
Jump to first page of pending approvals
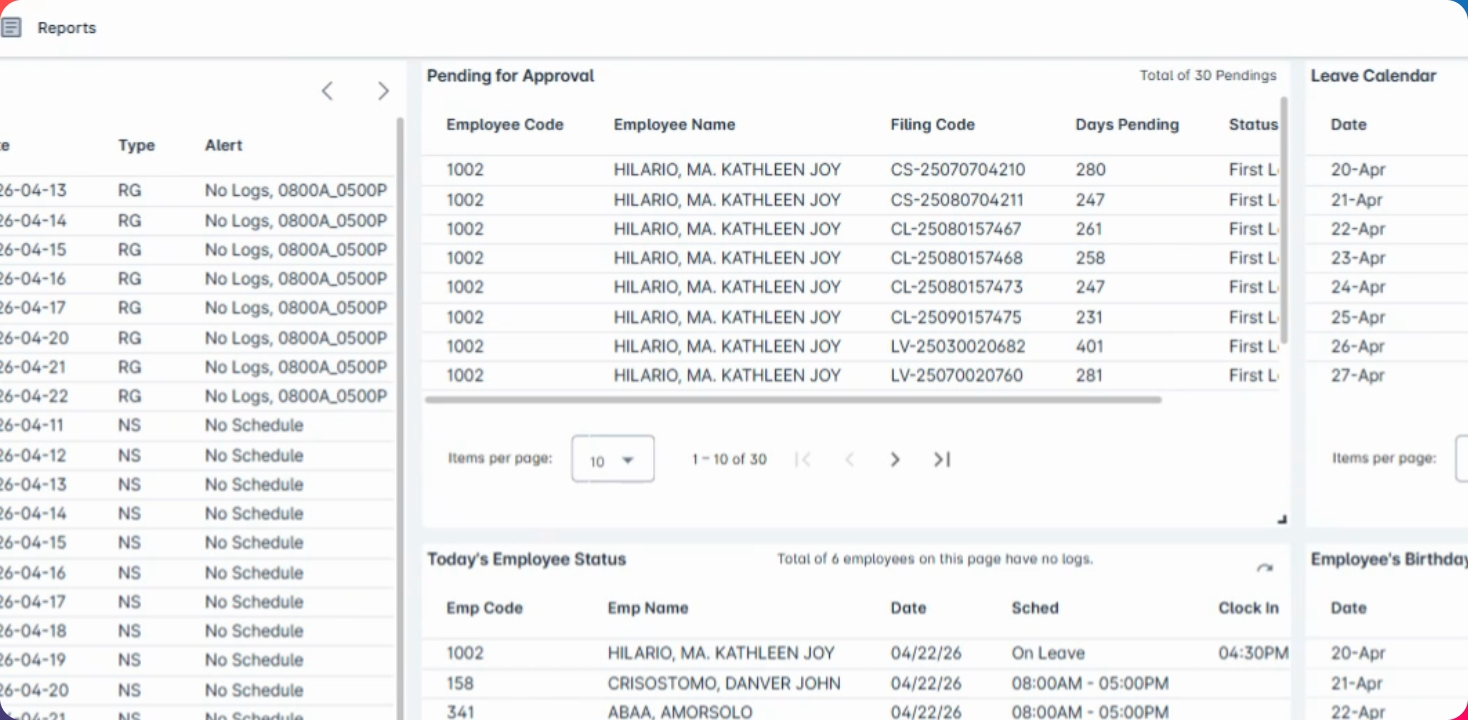802,459
